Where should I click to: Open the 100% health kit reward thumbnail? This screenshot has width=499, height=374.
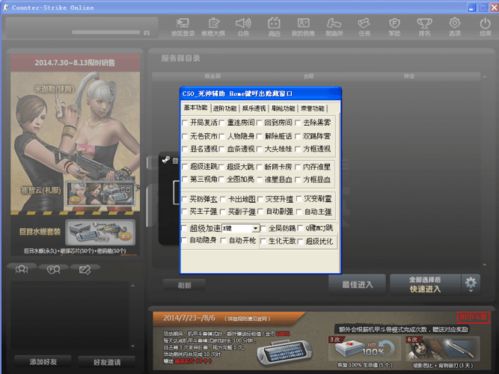point(364,348)
